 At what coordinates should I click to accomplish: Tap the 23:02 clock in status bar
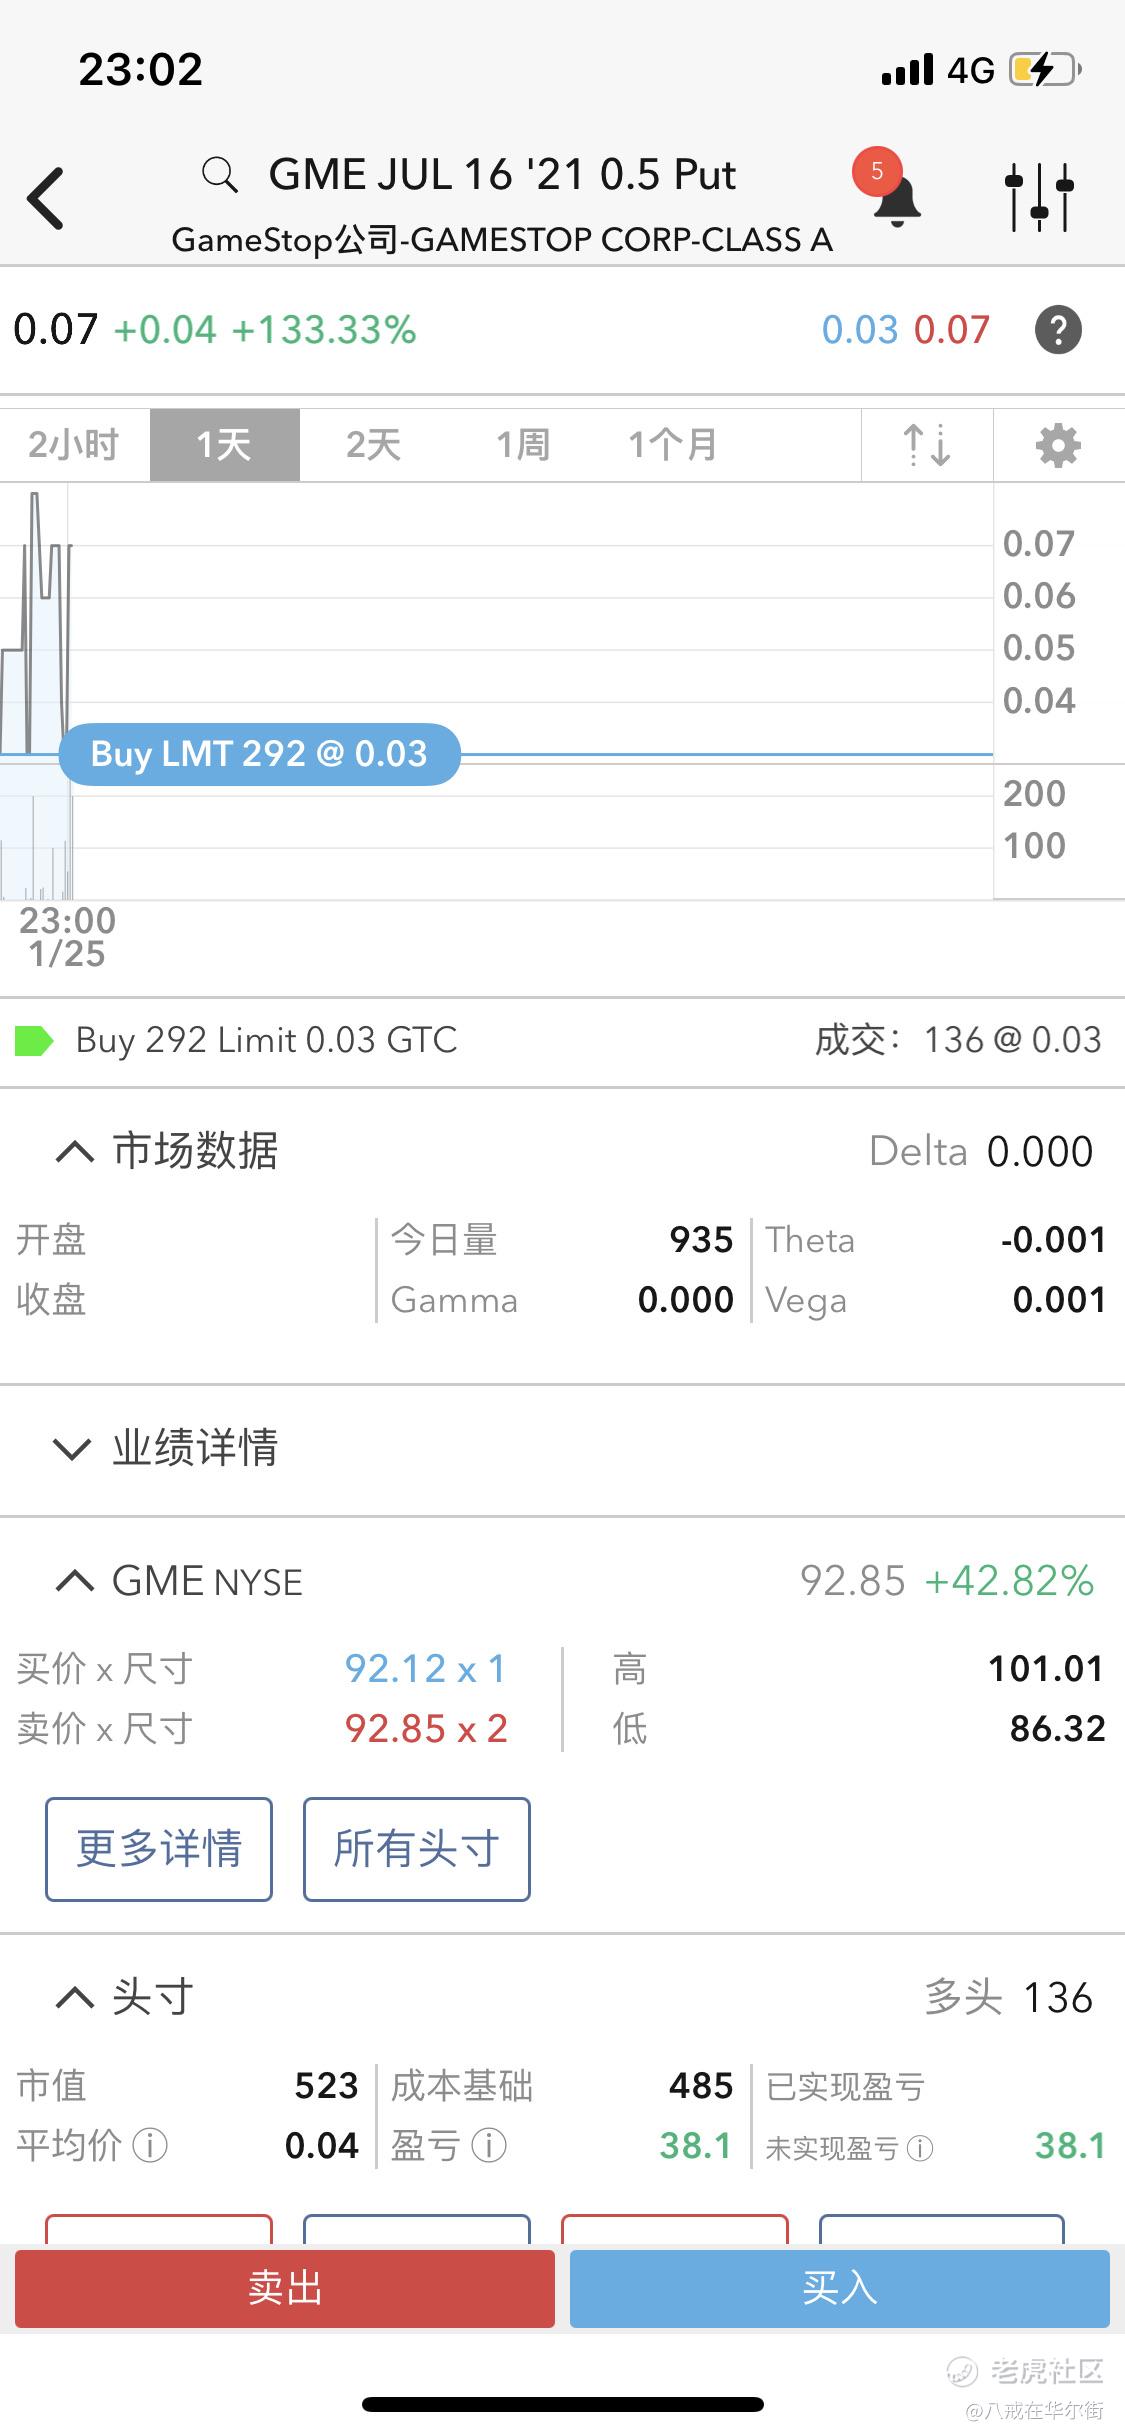[x=141, y=70]
